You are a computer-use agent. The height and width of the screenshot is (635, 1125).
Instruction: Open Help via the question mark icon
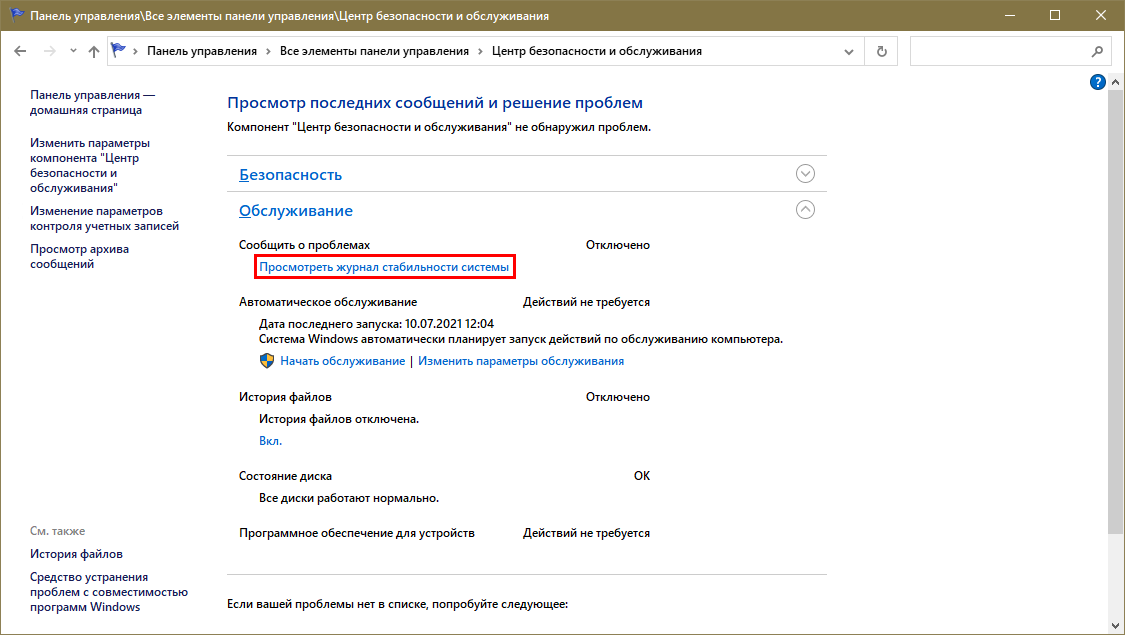(x=1097, y=82)
